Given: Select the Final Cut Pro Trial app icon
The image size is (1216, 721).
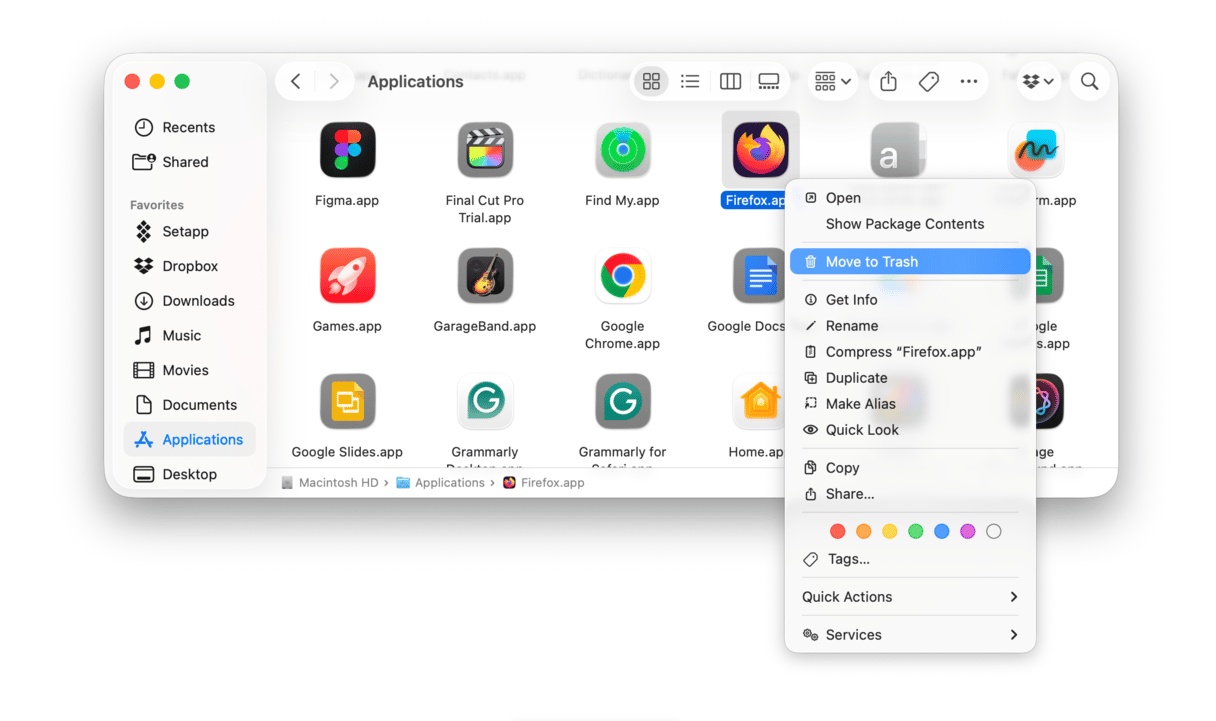Looking at the screenshot, I should [x=485, y=150].
